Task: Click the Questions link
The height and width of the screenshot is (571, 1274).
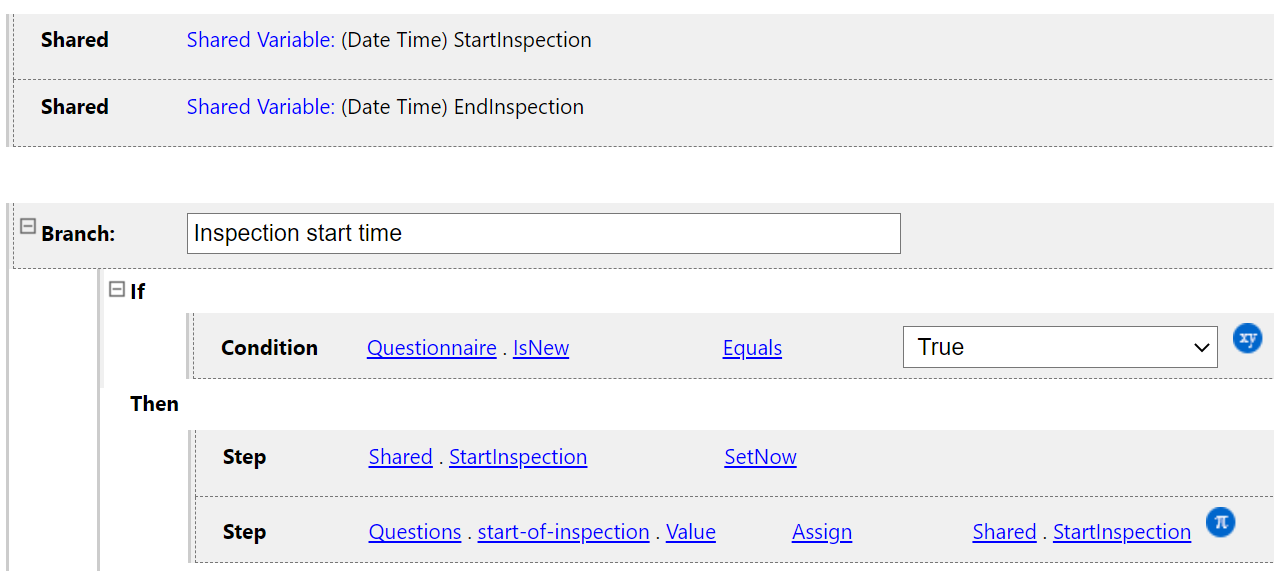Action: (x=414, y=532)
